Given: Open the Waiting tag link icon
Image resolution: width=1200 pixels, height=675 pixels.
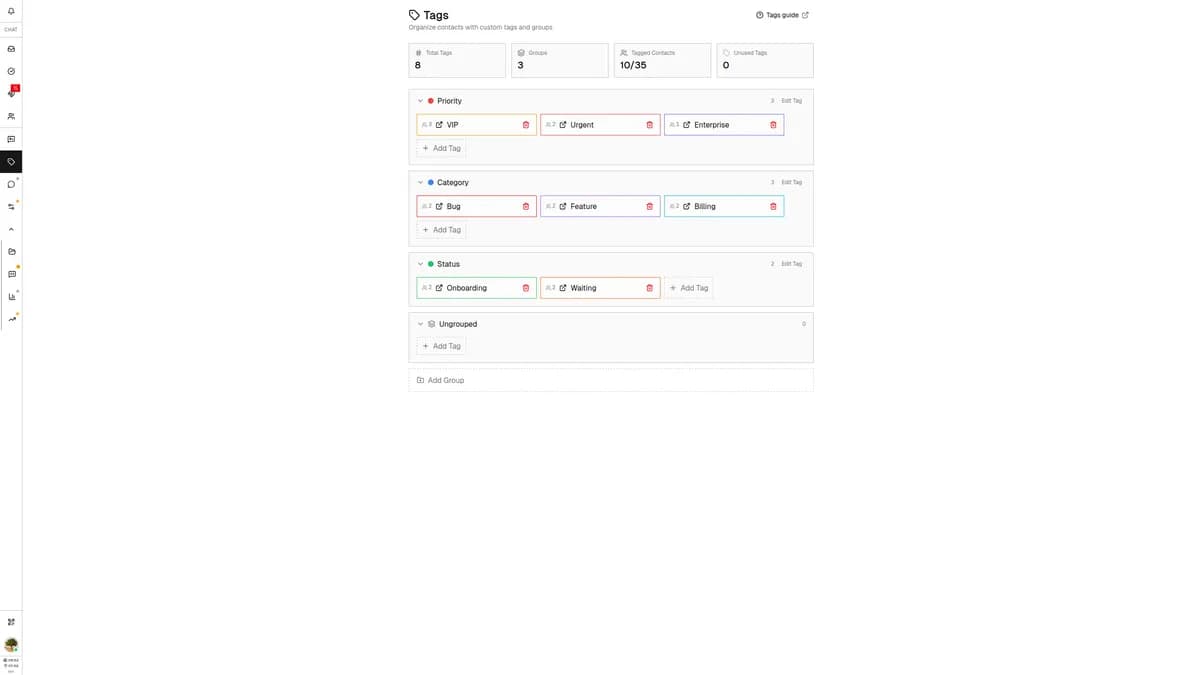Looking at the screenshot, I should point(563,288).
